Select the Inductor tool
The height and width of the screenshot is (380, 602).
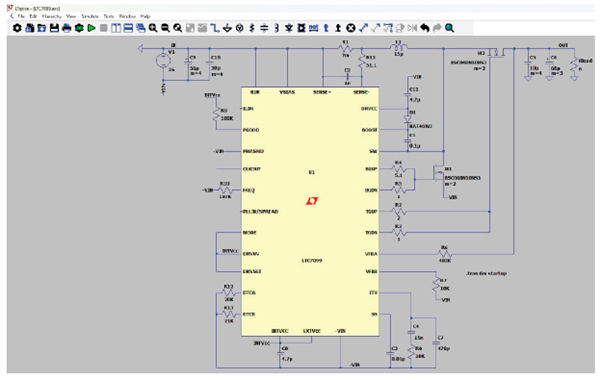pos(276,28)
